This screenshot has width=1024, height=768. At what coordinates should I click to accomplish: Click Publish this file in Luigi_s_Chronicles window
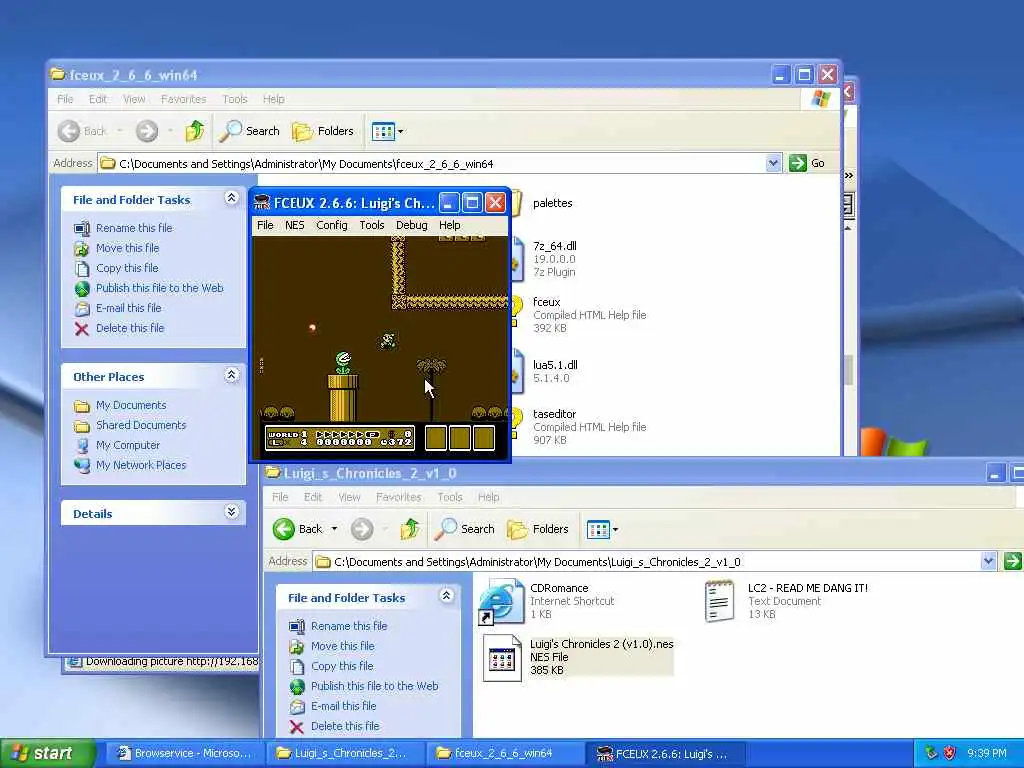coord(374,686)
